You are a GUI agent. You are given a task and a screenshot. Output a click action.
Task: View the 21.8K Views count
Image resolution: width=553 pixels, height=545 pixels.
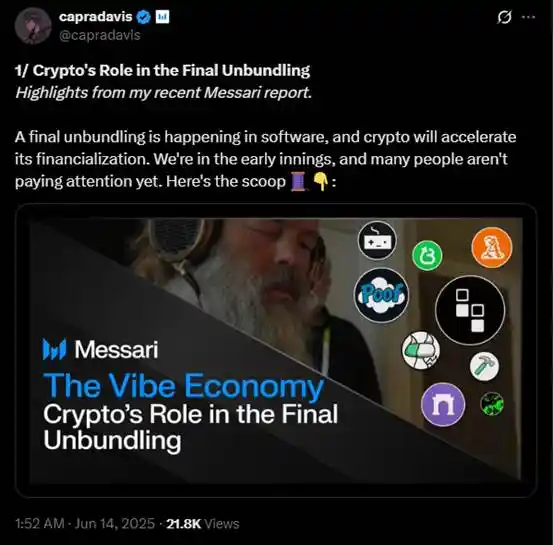click(203, 523)
